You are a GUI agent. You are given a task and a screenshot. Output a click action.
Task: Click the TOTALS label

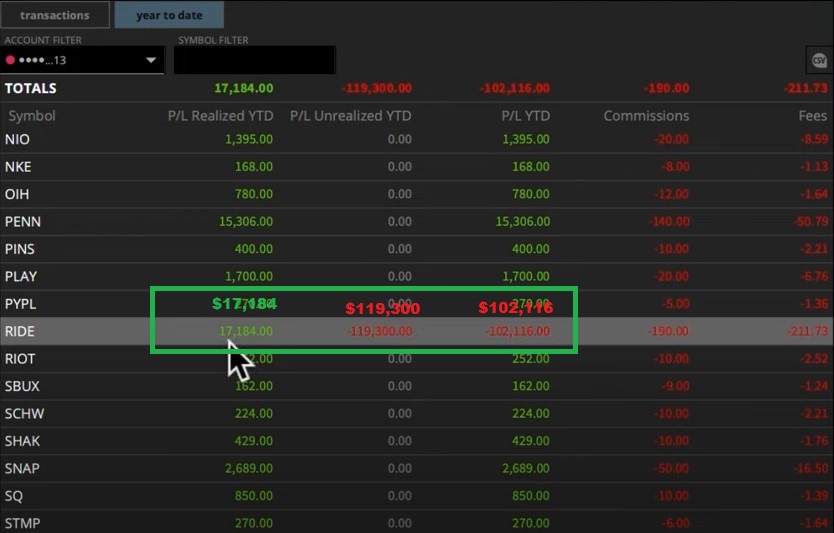[30, 88]
